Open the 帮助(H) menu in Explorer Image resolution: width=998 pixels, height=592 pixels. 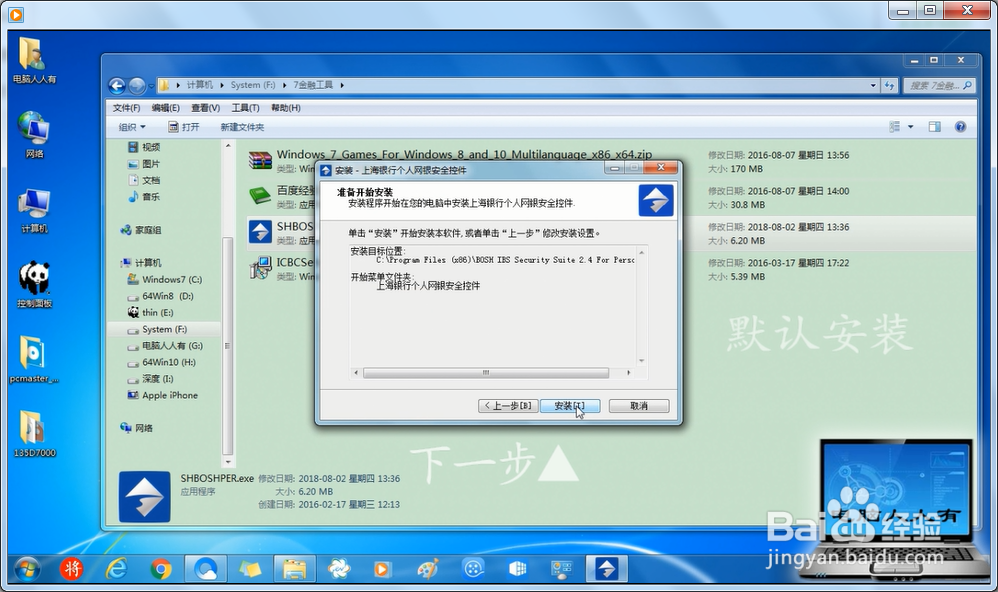[286, 108]
